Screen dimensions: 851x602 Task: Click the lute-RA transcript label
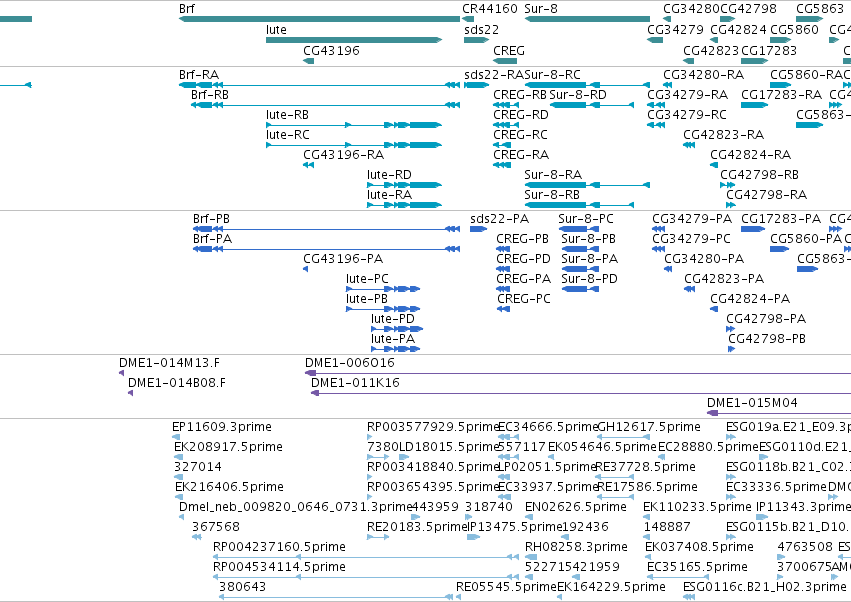(x=389, y=195)
